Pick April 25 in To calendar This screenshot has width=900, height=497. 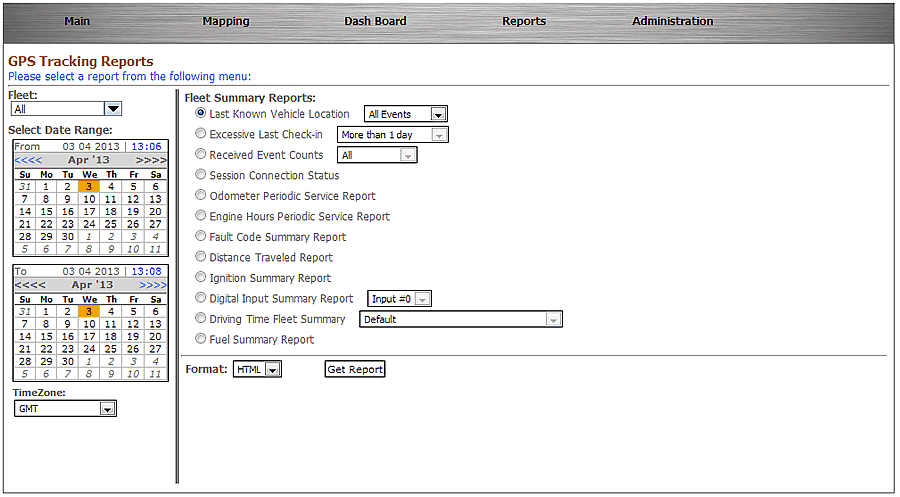pos(111,349)
